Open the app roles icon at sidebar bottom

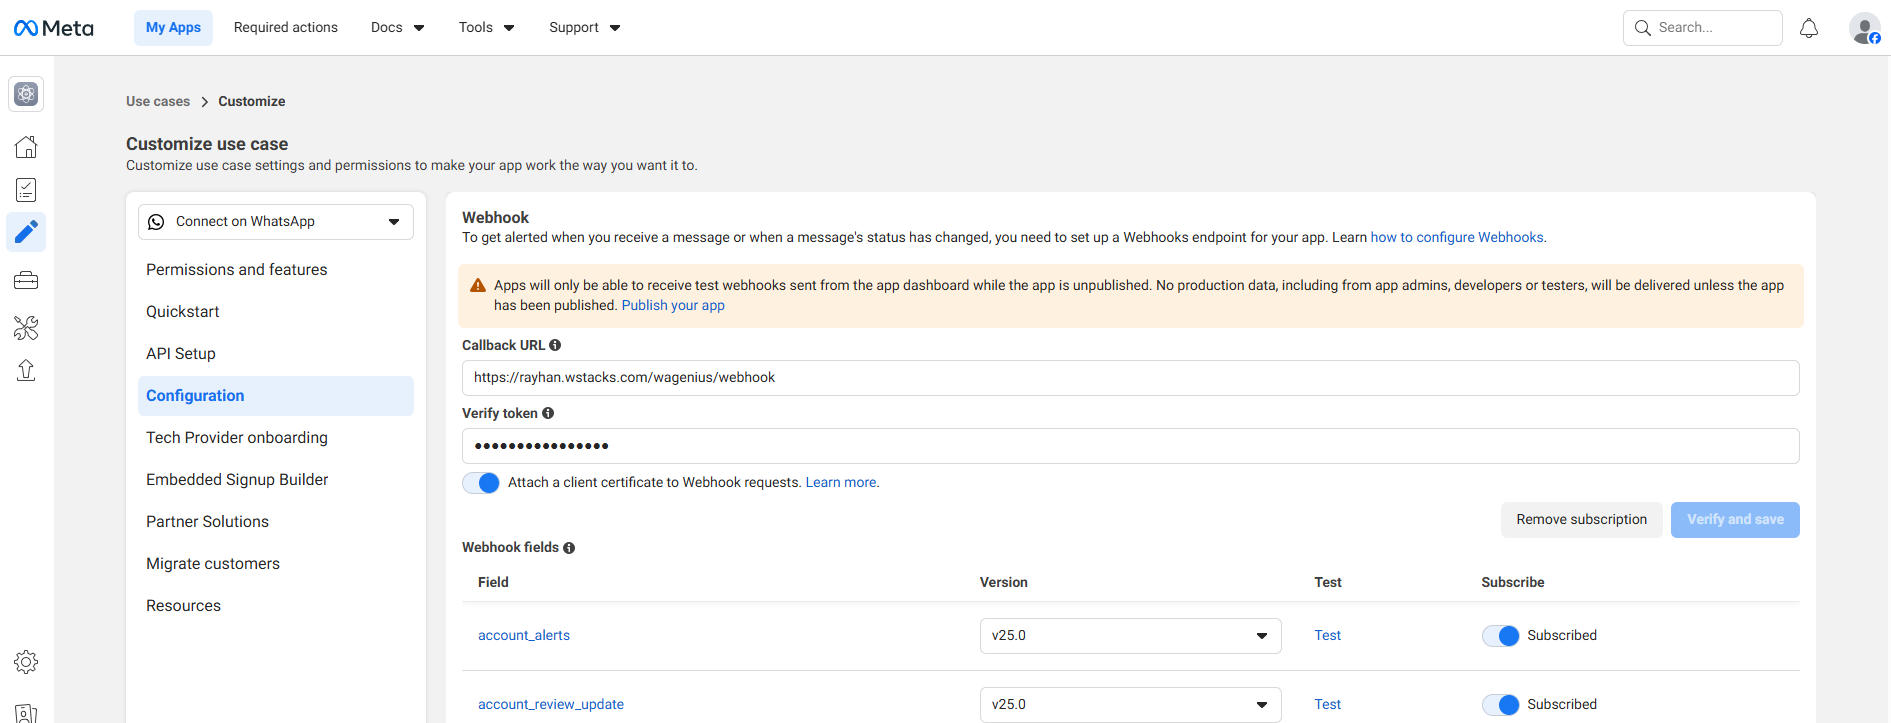click(x=27, y=713)
